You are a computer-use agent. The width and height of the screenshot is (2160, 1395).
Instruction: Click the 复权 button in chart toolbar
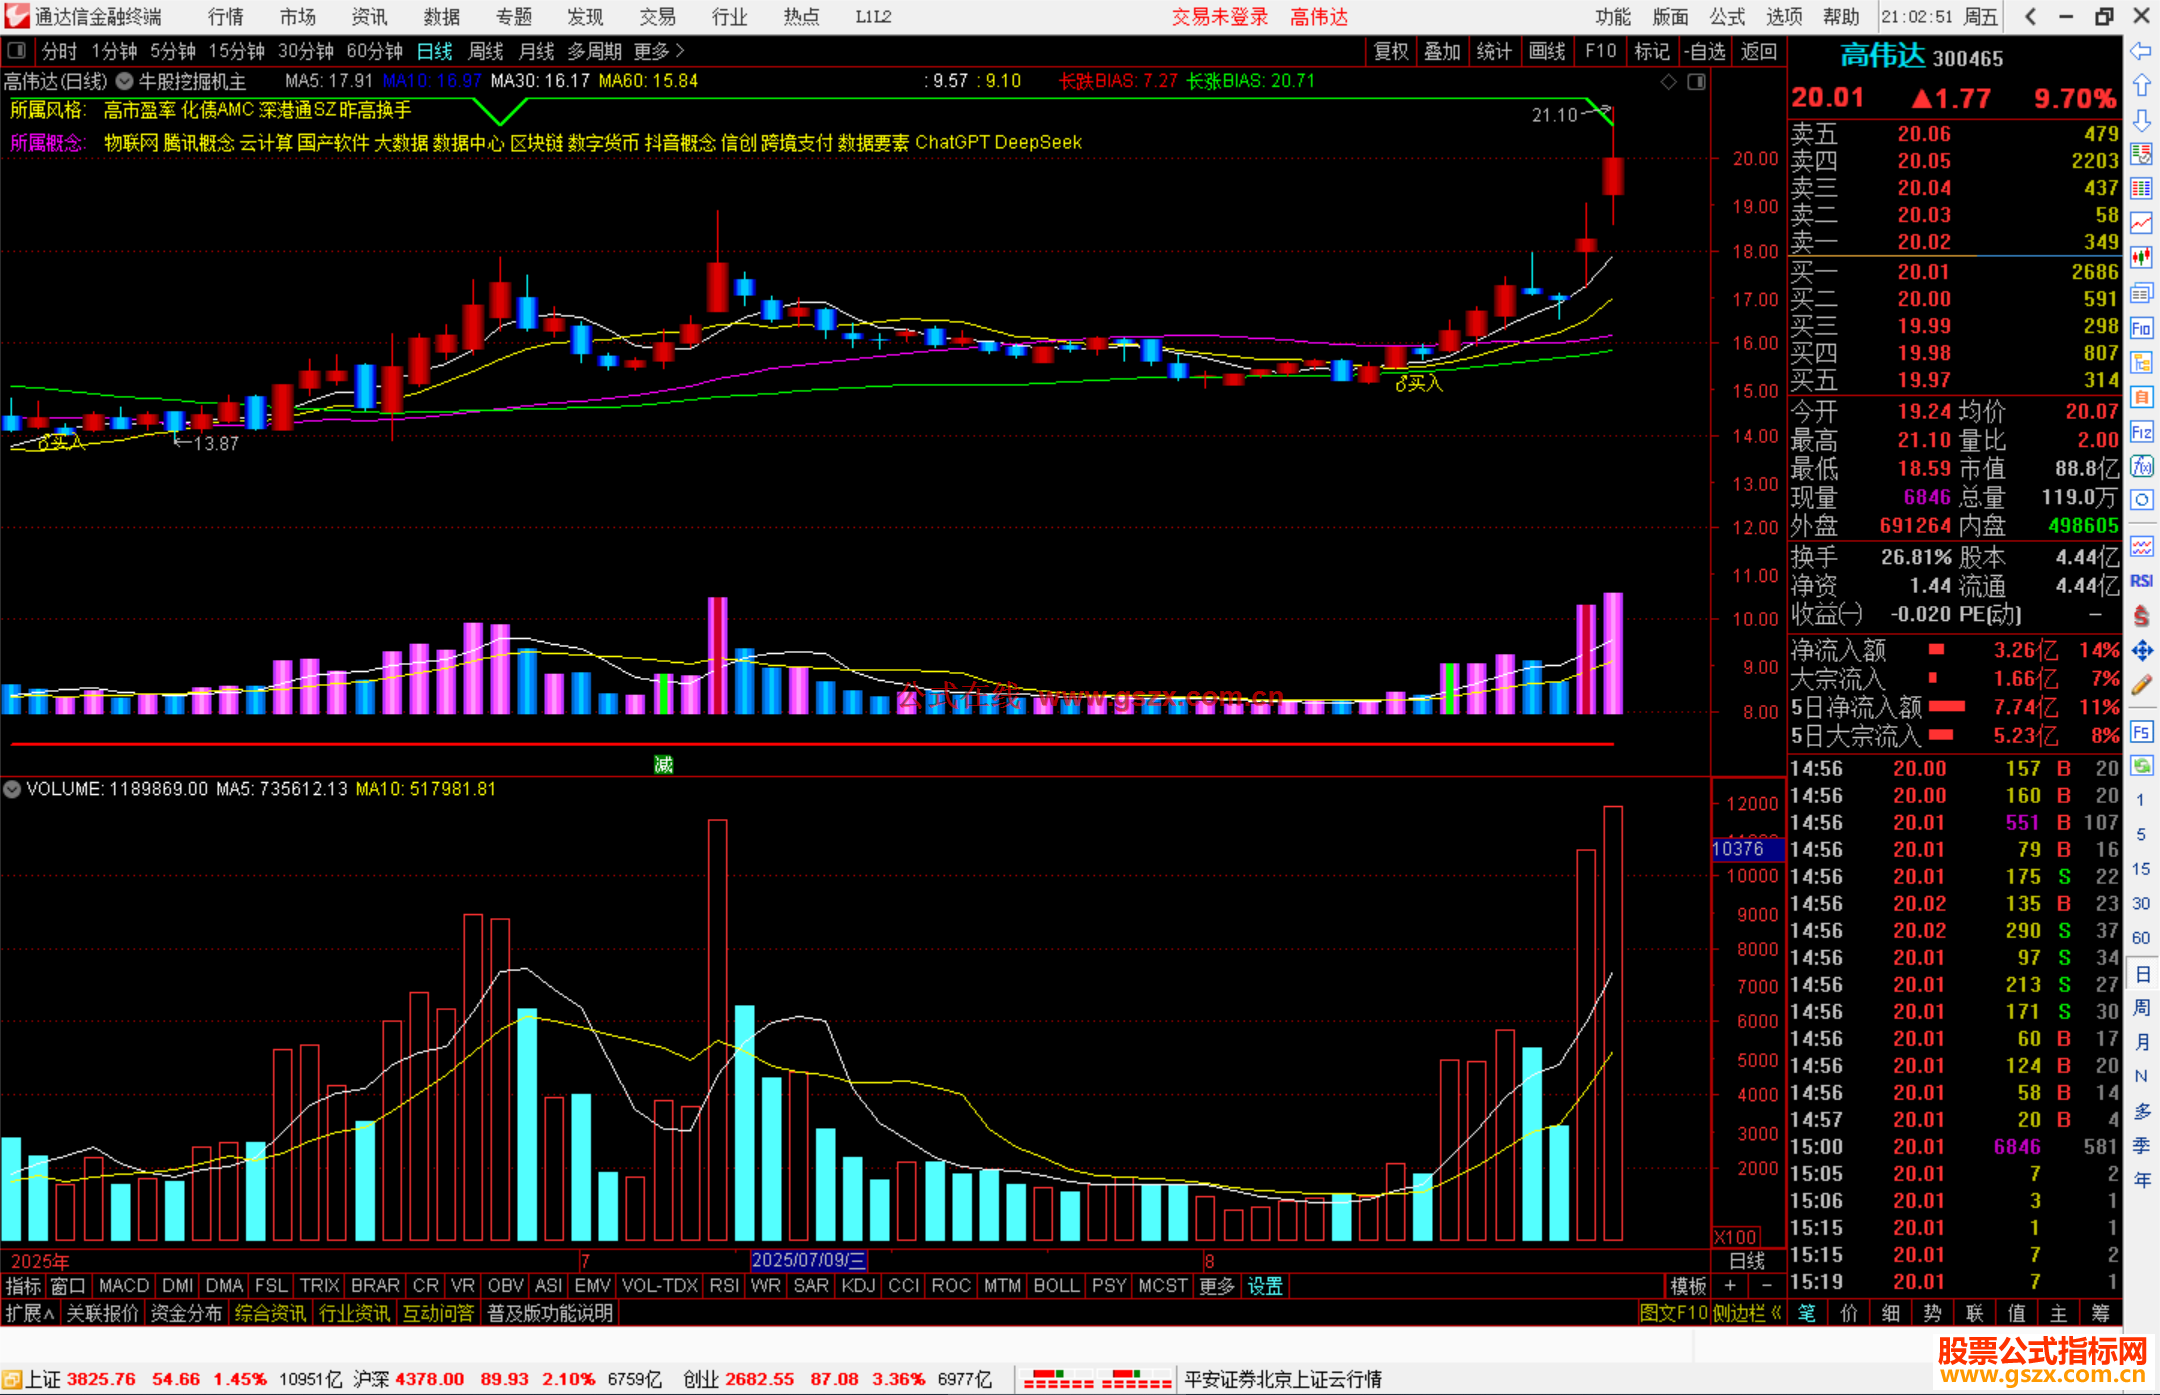coord(1391,51)
